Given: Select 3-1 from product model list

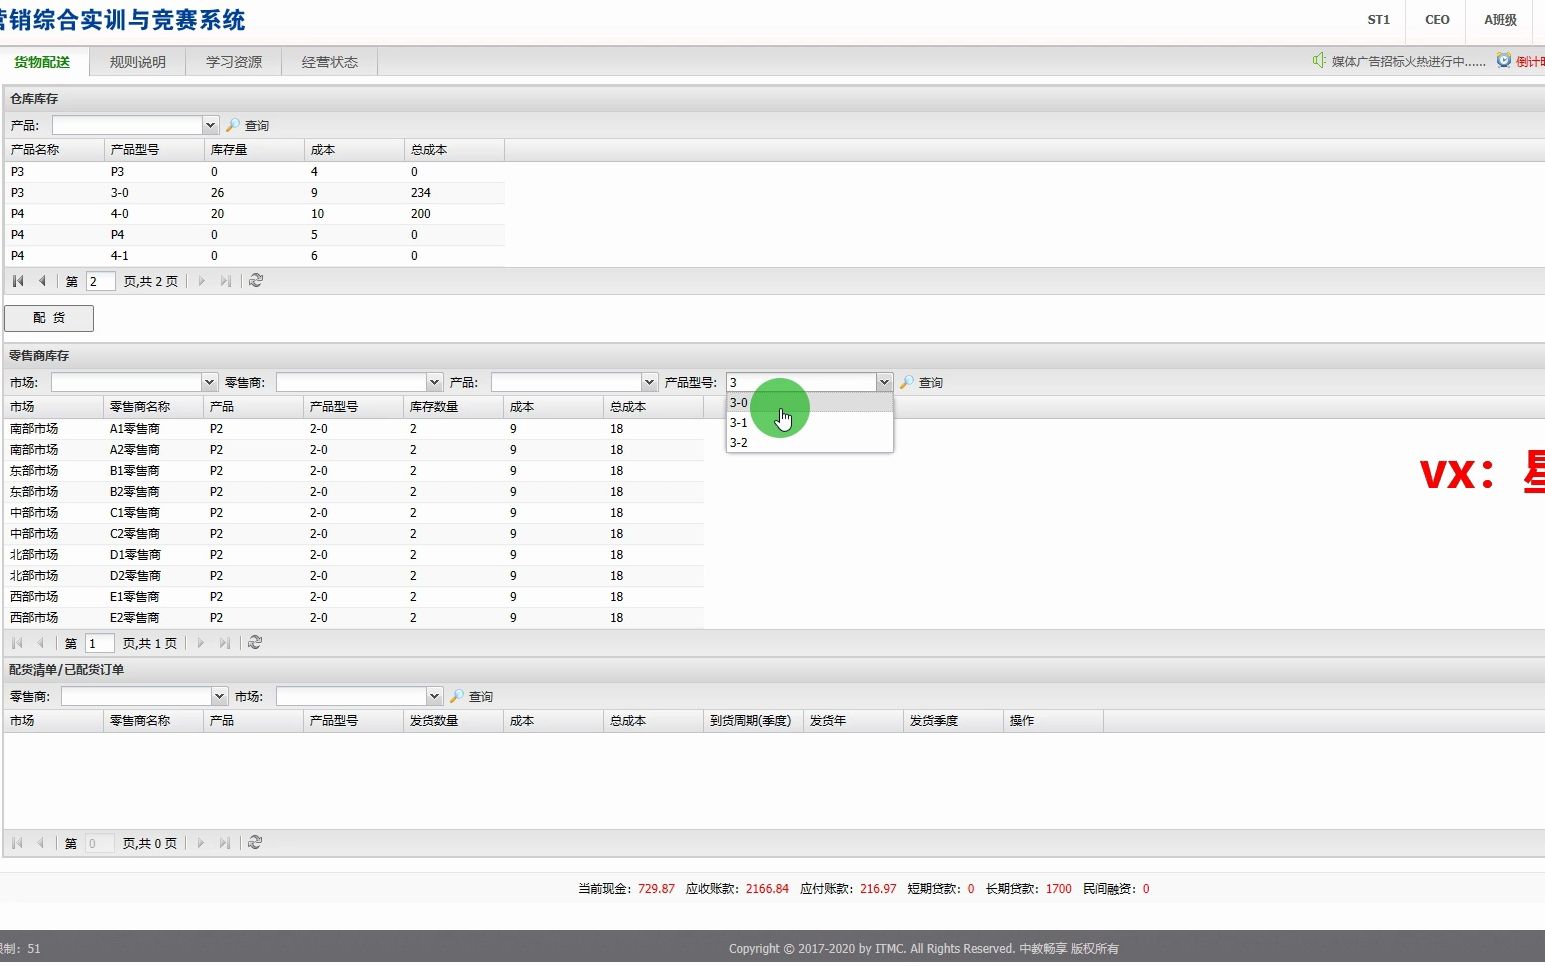Looking at the screenshot, I should 809,423.
